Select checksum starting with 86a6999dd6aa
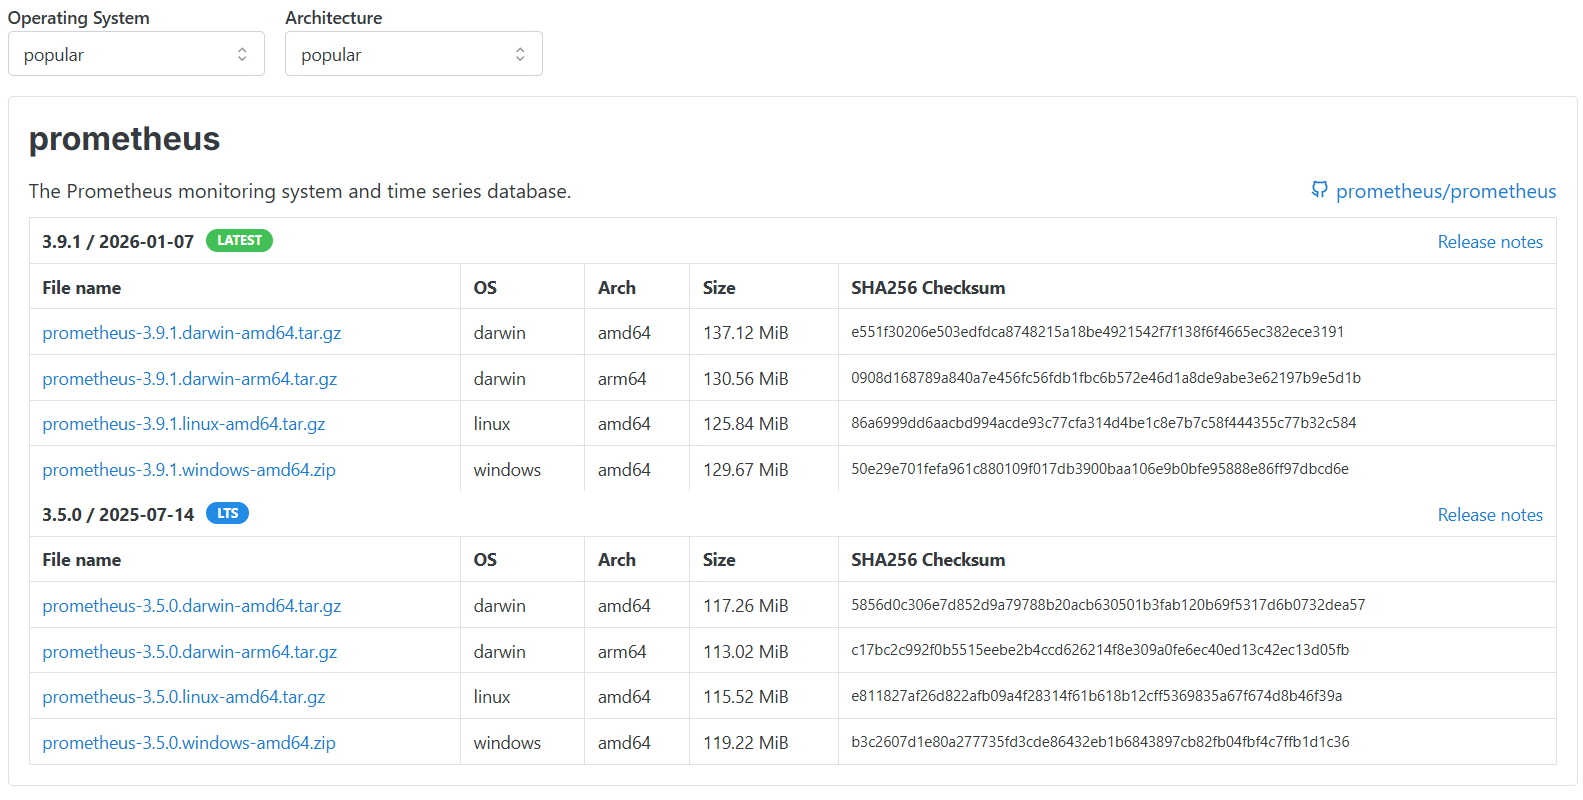This screenshot has width=1583, height=800. pos(1104,423)
